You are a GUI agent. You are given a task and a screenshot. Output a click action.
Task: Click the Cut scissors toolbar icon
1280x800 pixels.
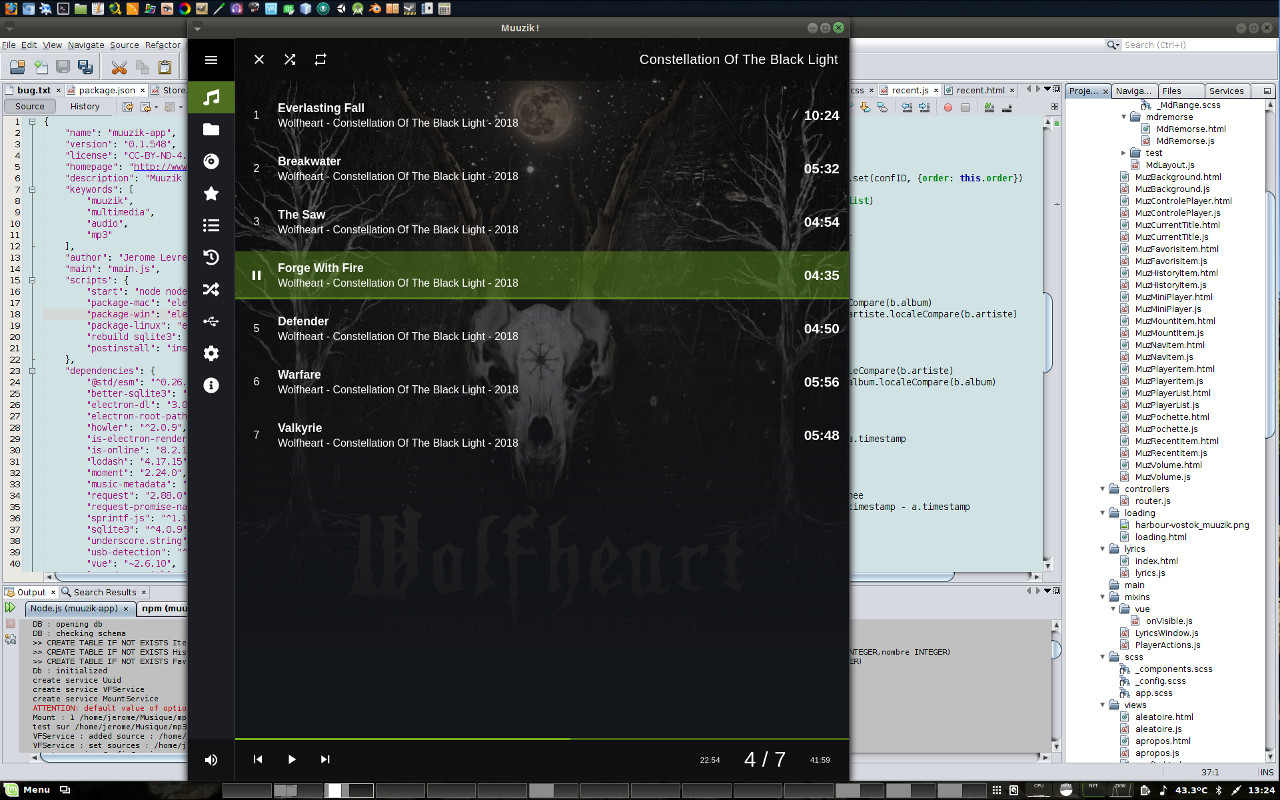click(x=119, y=67)
